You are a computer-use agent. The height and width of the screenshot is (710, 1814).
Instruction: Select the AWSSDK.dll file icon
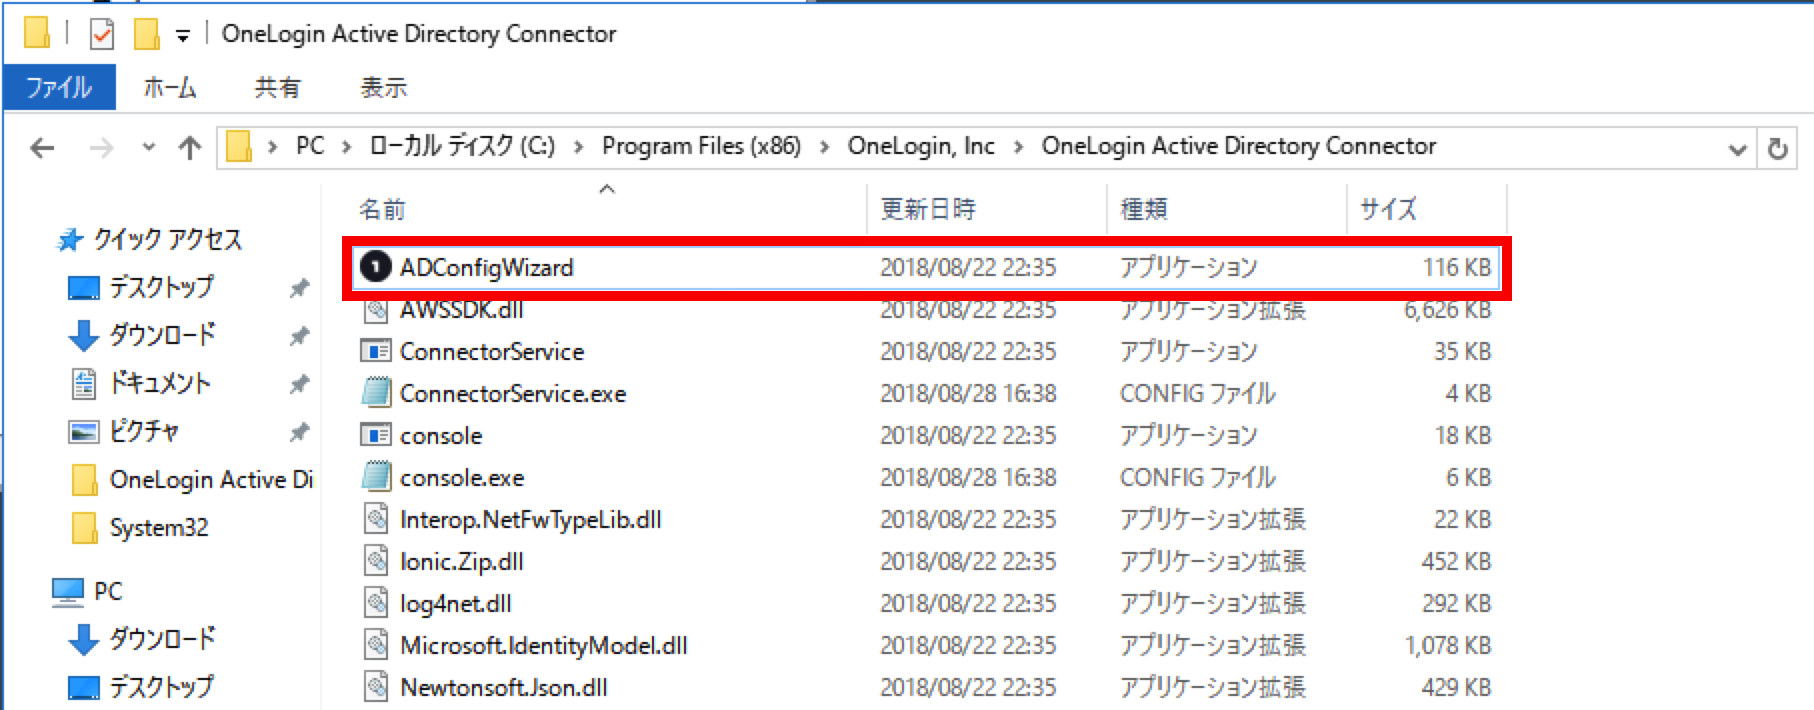point(375,310)
